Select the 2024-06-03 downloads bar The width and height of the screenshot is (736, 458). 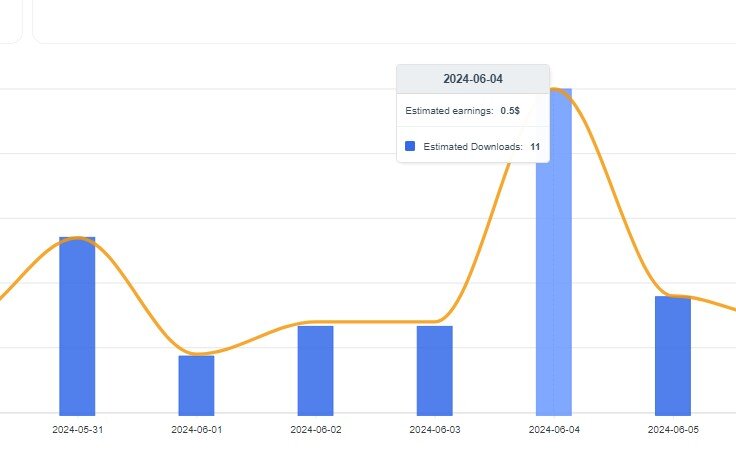[435, 371]
